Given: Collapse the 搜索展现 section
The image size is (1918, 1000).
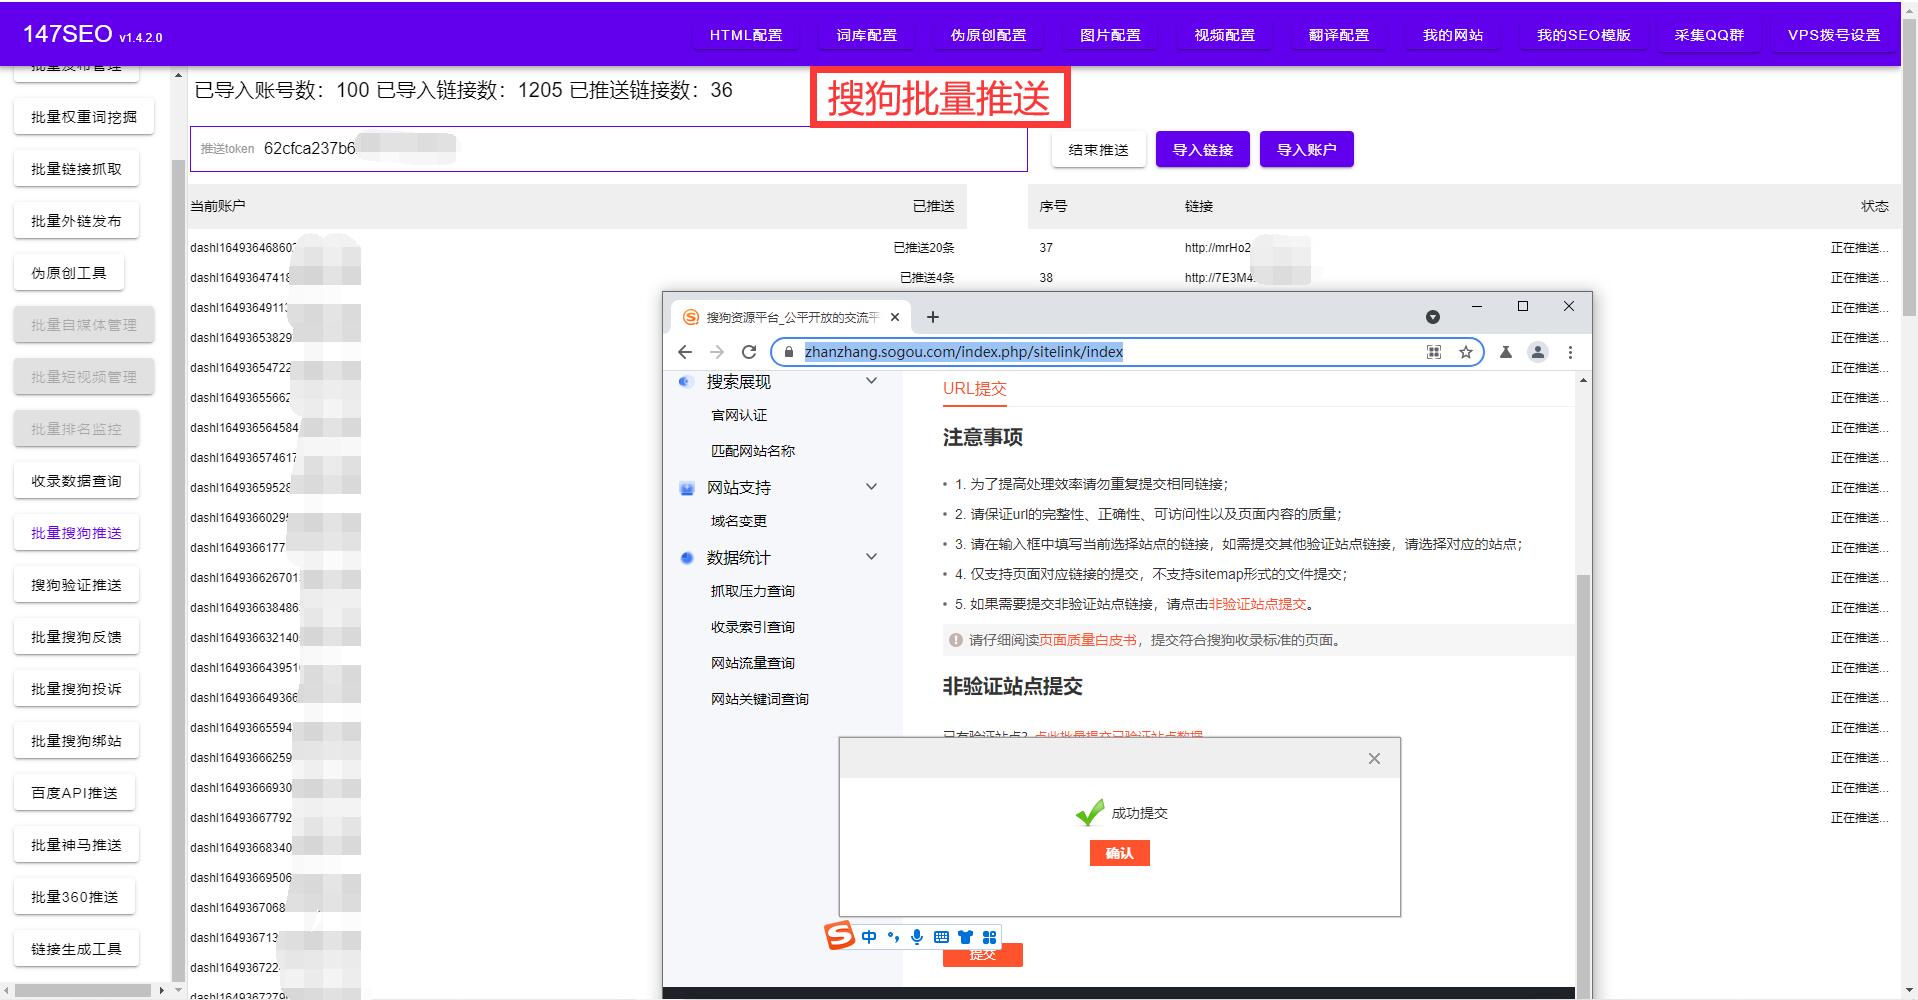Looking at the screenshot, I should [x=869, y=381].
